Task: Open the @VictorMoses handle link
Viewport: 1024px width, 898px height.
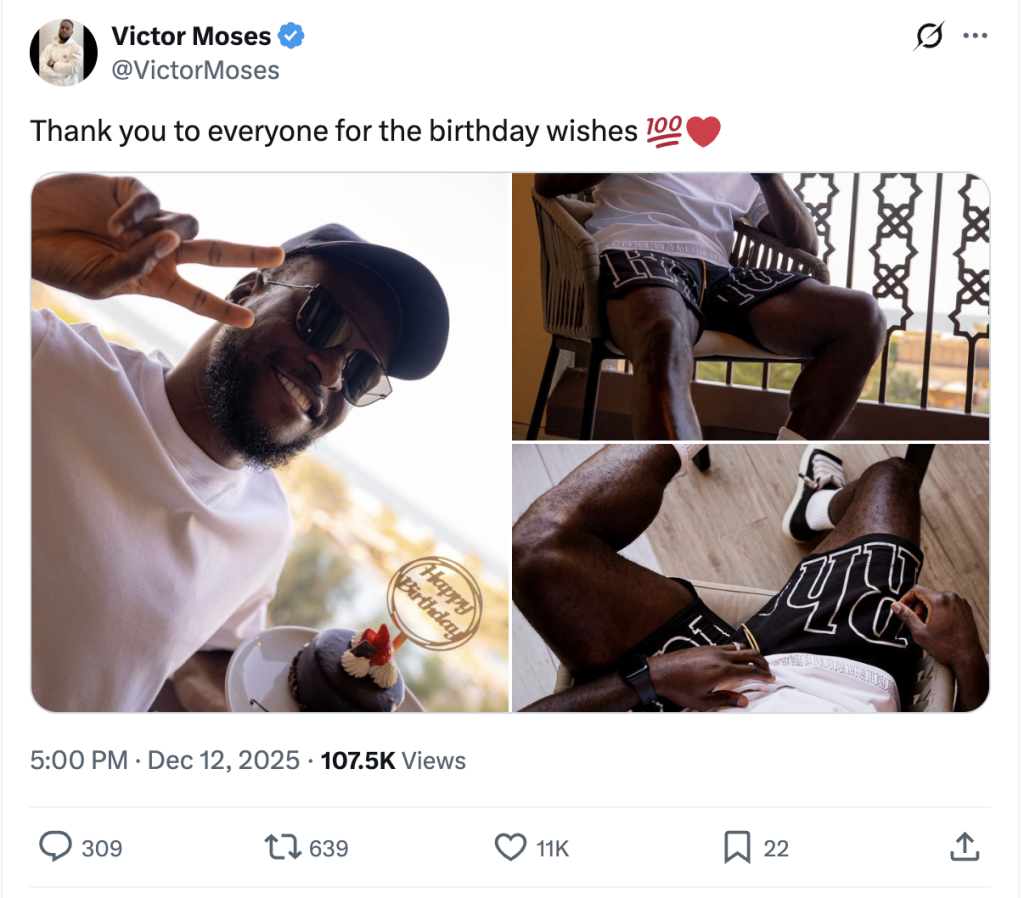Action: pos(195,70)
